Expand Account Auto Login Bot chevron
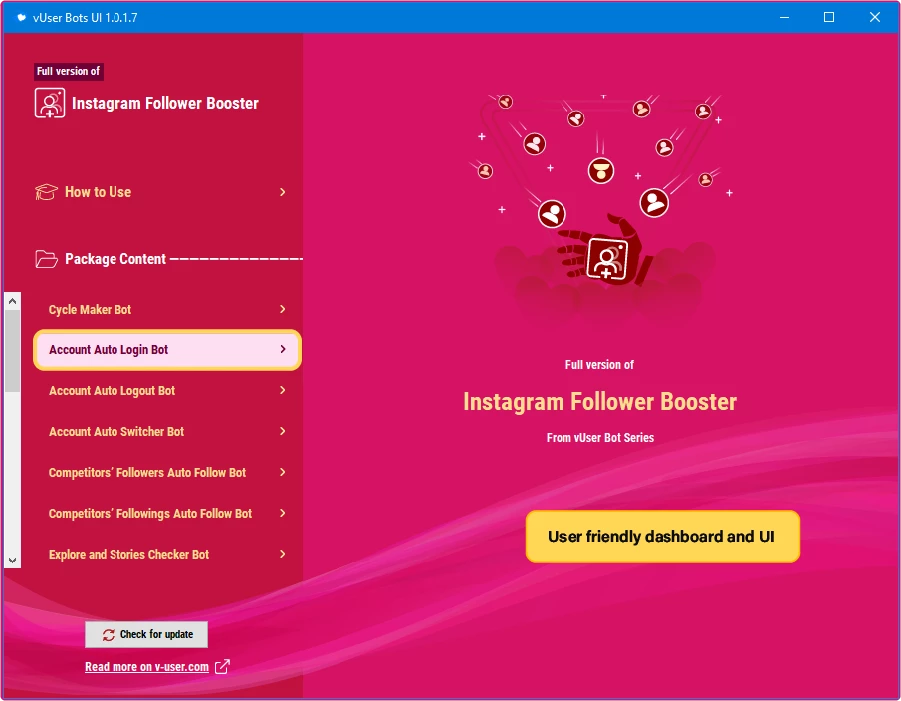901x701 pixels. point(283,349)
